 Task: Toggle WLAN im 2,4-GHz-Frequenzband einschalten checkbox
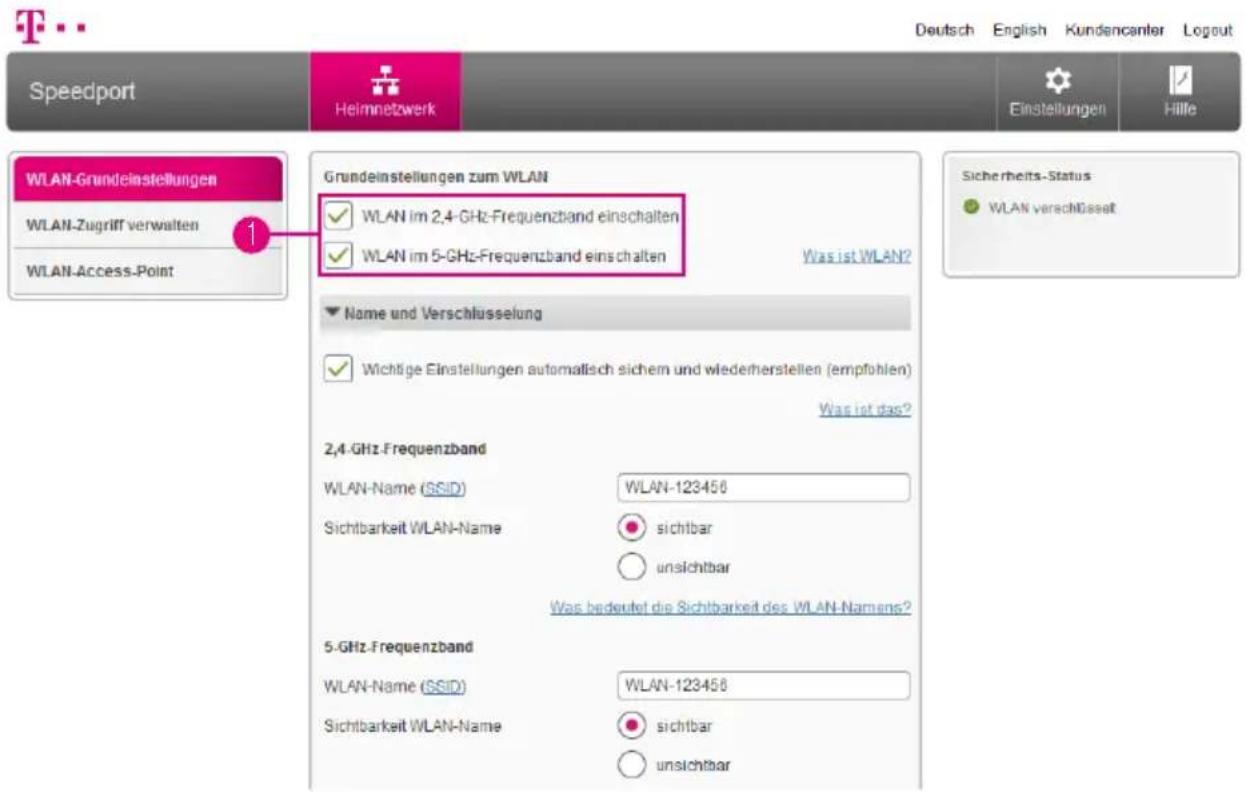point(340,217)
